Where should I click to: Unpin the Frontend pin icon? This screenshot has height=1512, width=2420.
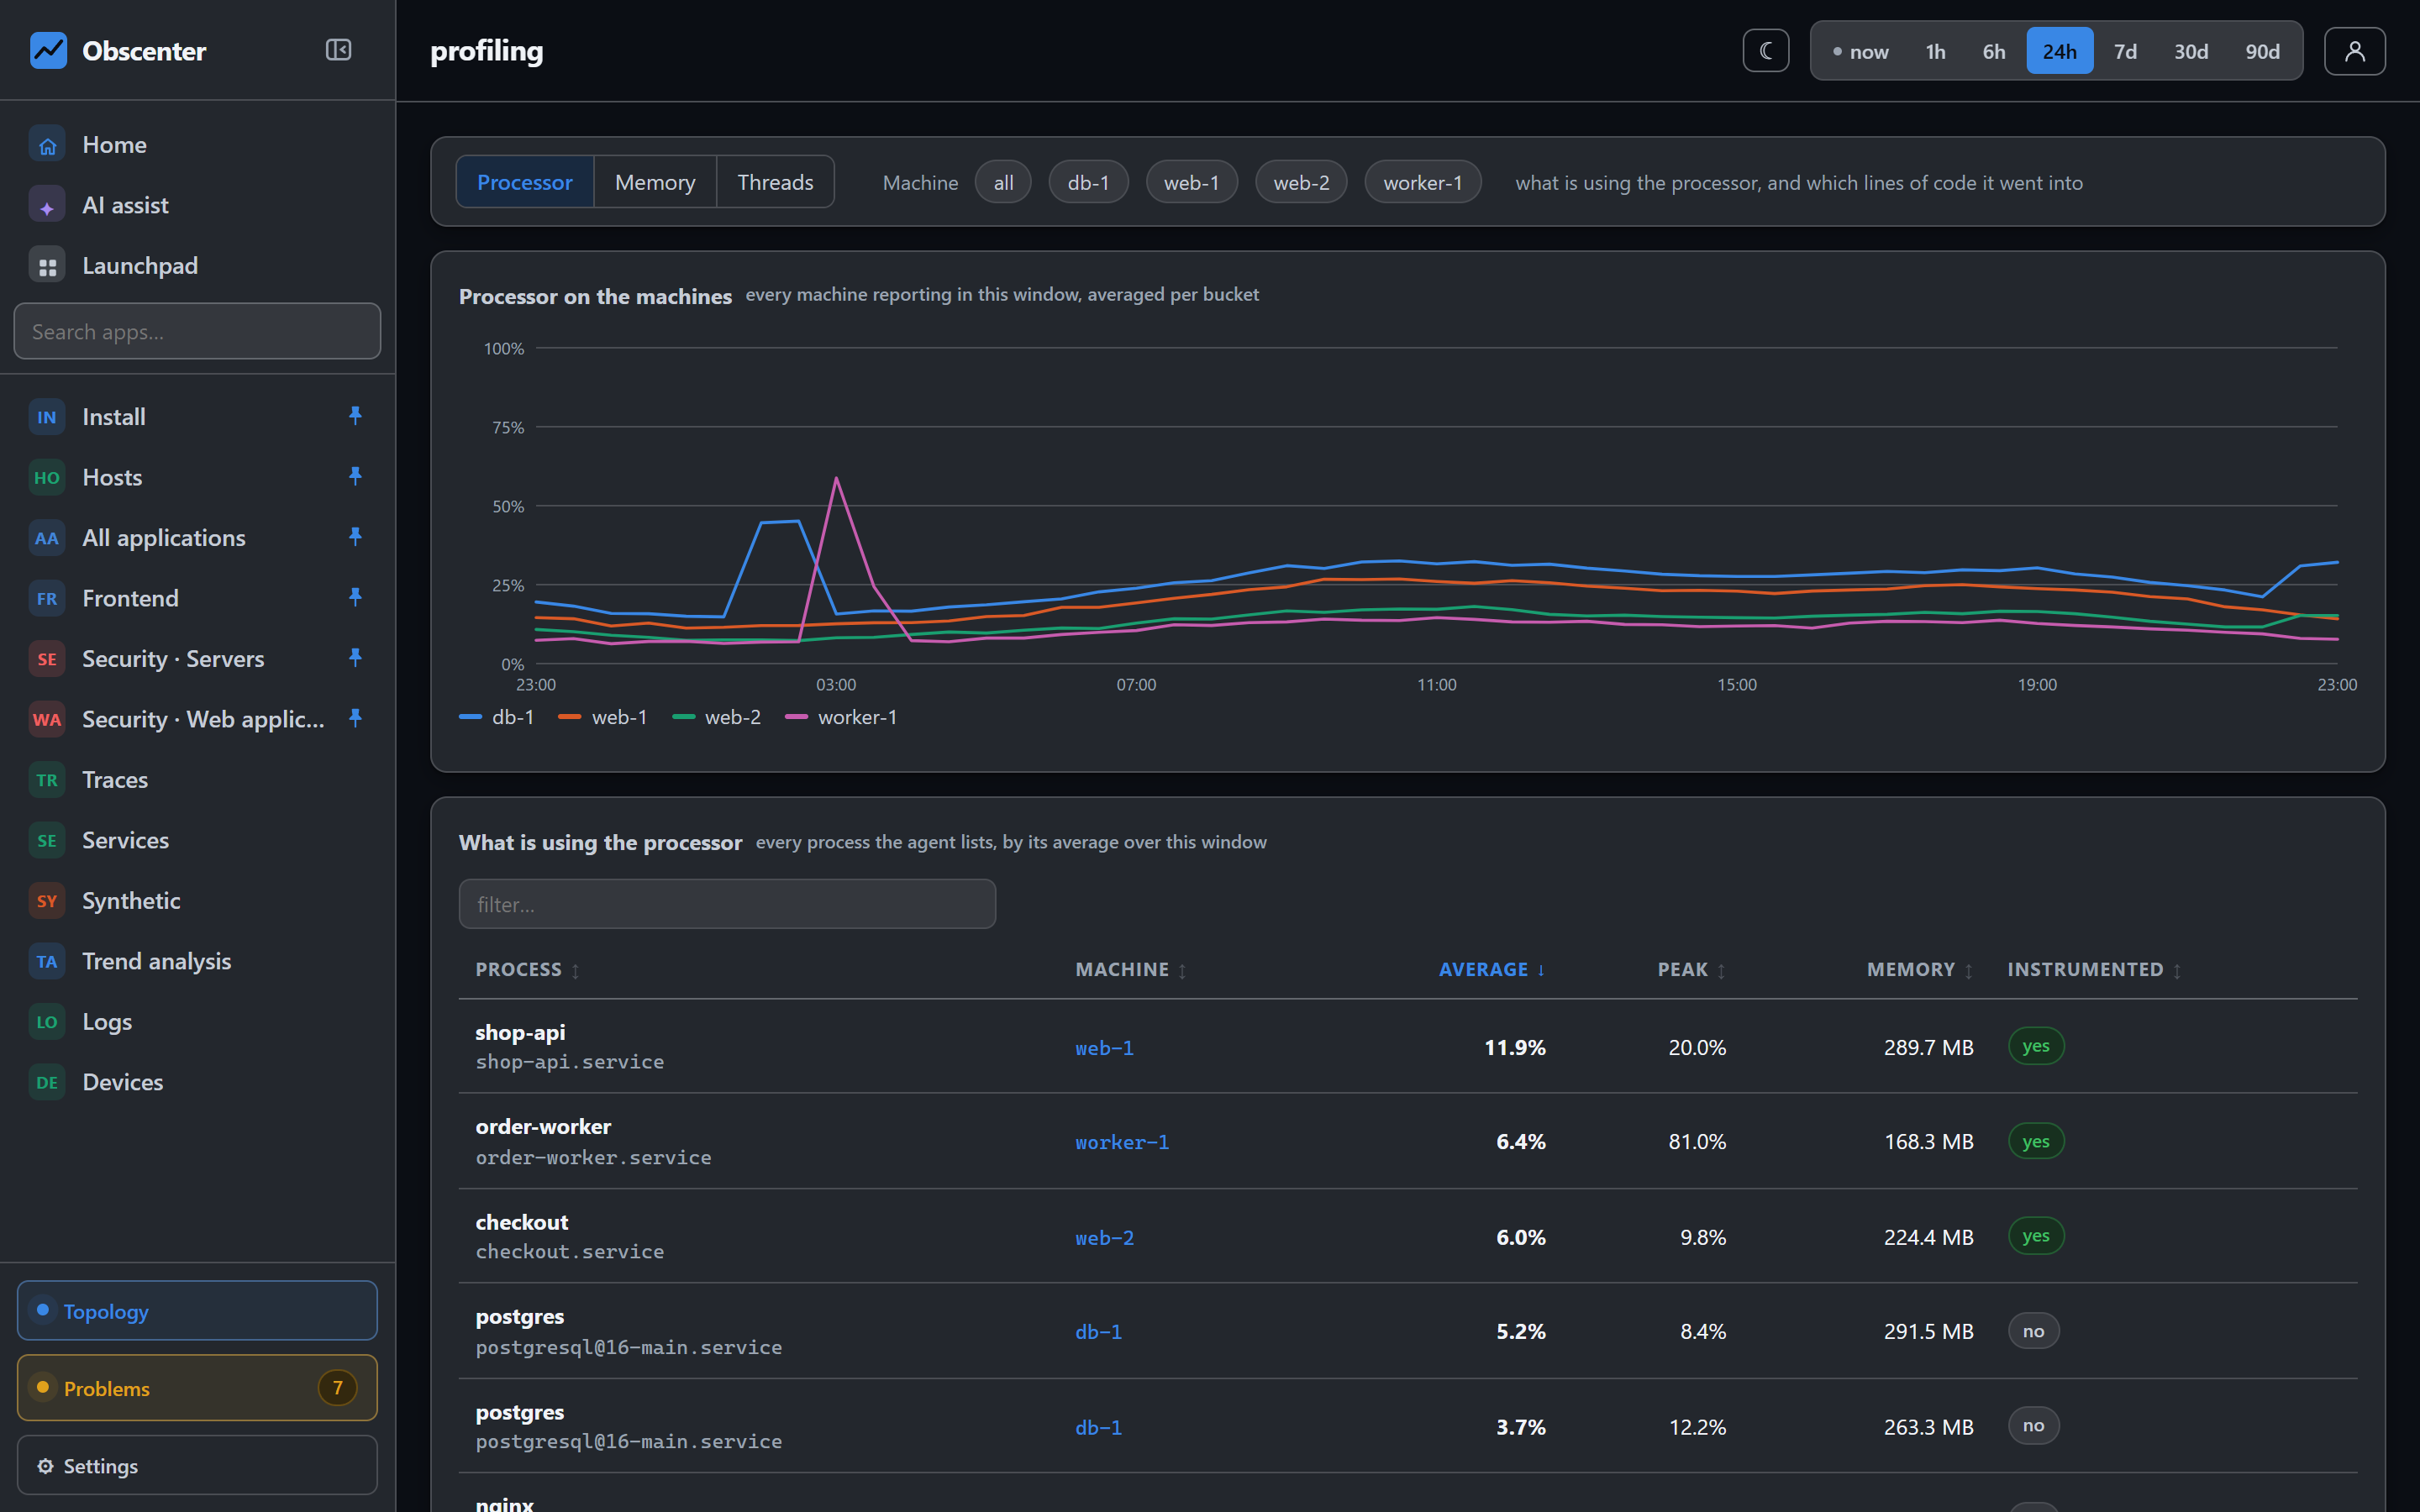pos(355,597)
